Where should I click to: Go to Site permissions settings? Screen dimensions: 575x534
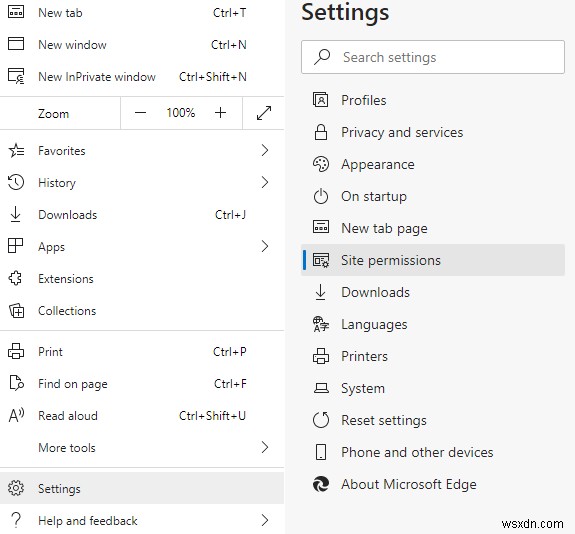(433, 260)
